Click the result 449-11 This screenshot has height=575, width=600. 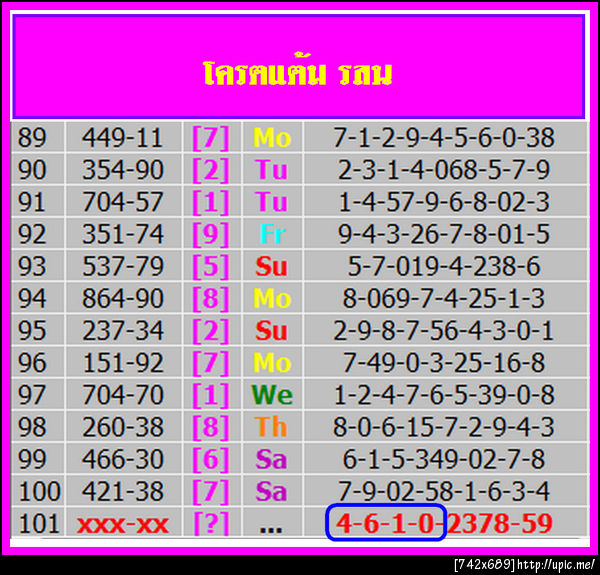click(122, 137)
